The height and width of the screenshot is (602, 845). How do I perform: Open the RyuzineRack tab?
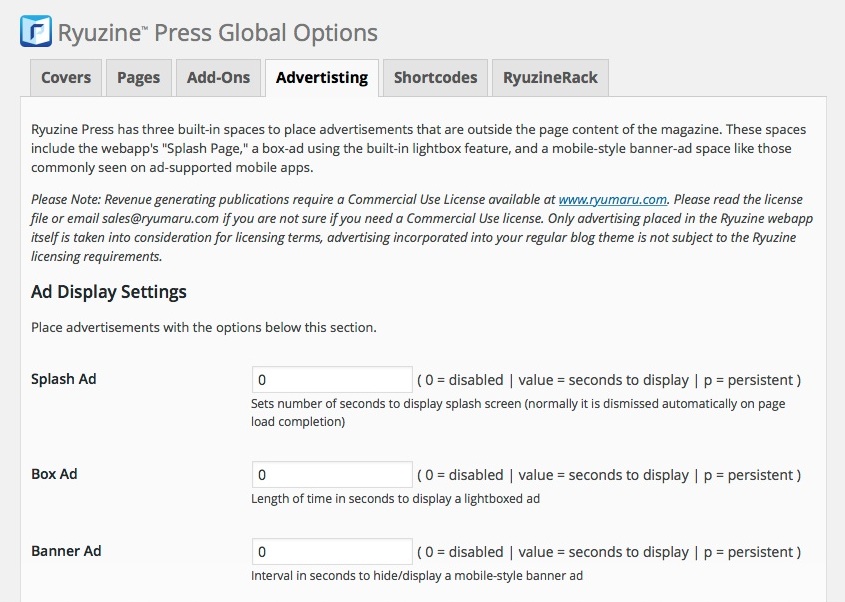(x=550, y=78)
